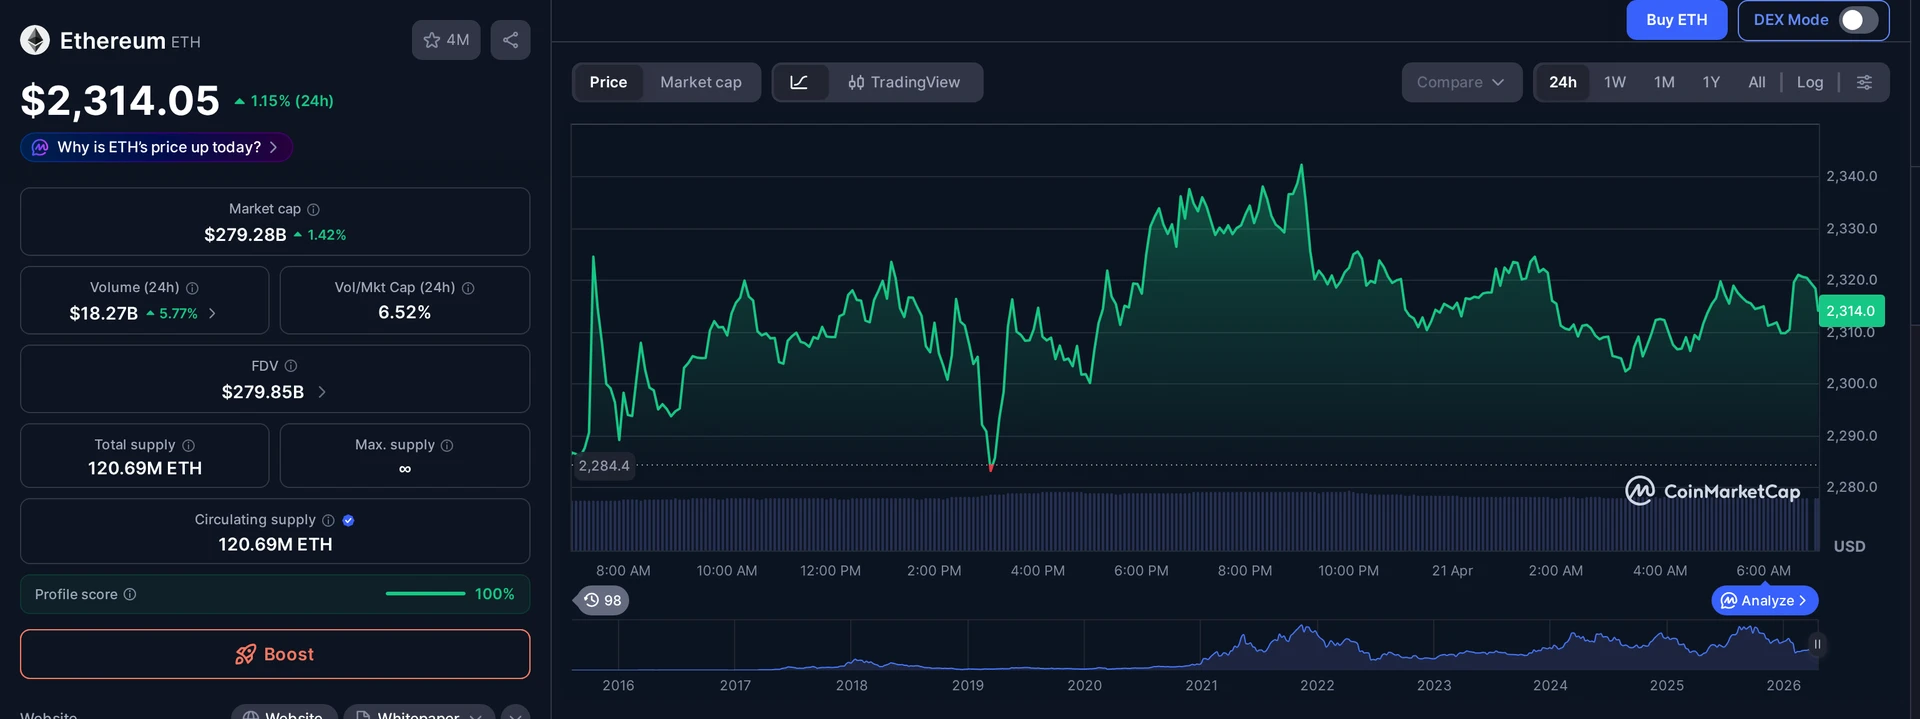The width and height of the screenshot is (1920, 719).
Task: Click the range handle on mini history chart
Action: pos(1817,644)
